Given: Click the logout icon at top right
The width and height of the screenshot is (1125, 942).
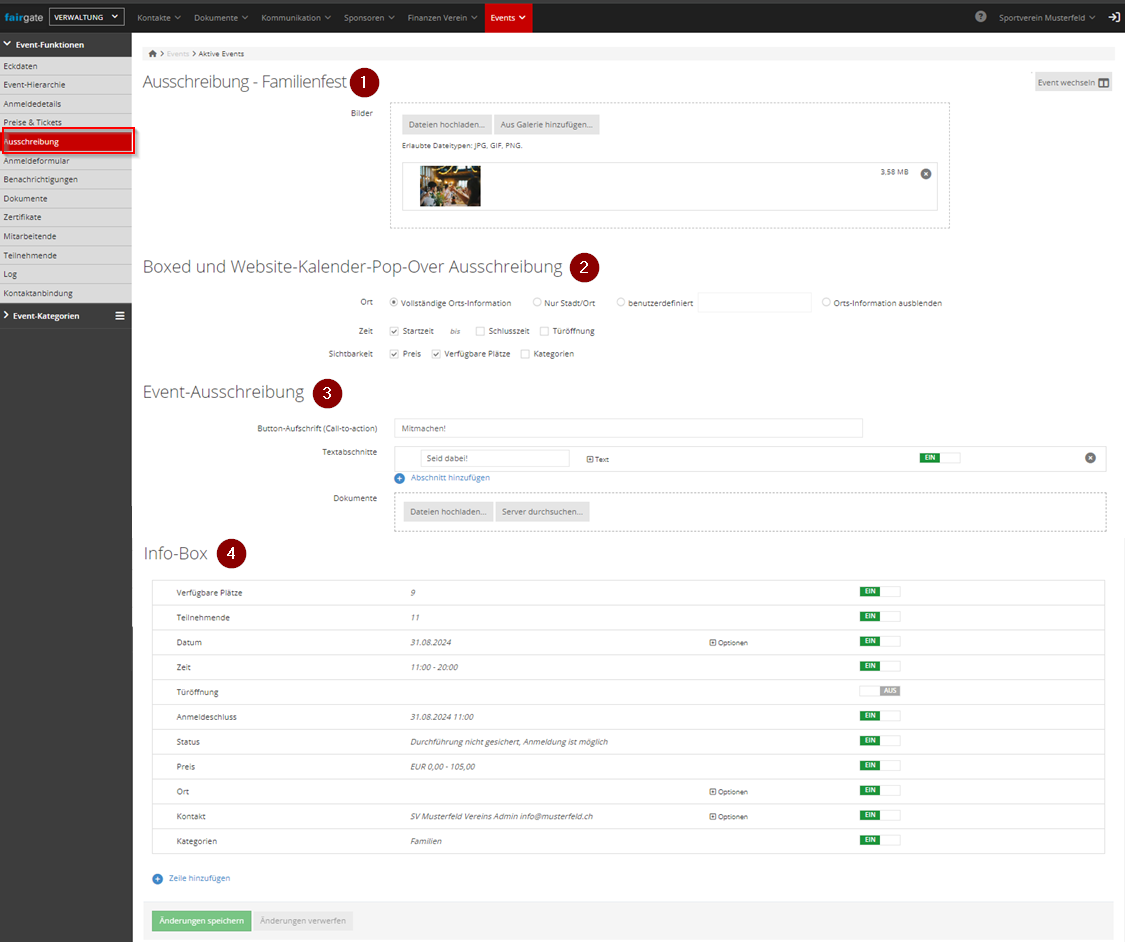Looking at the screenshot, I should pyautogui.click(x=1114, y=17).
